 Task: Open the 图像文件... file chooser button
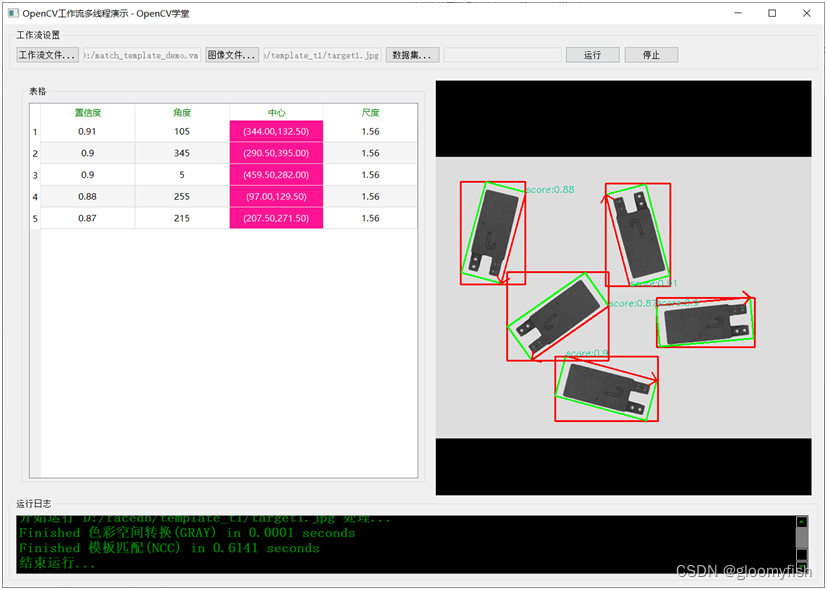(232, 55)
